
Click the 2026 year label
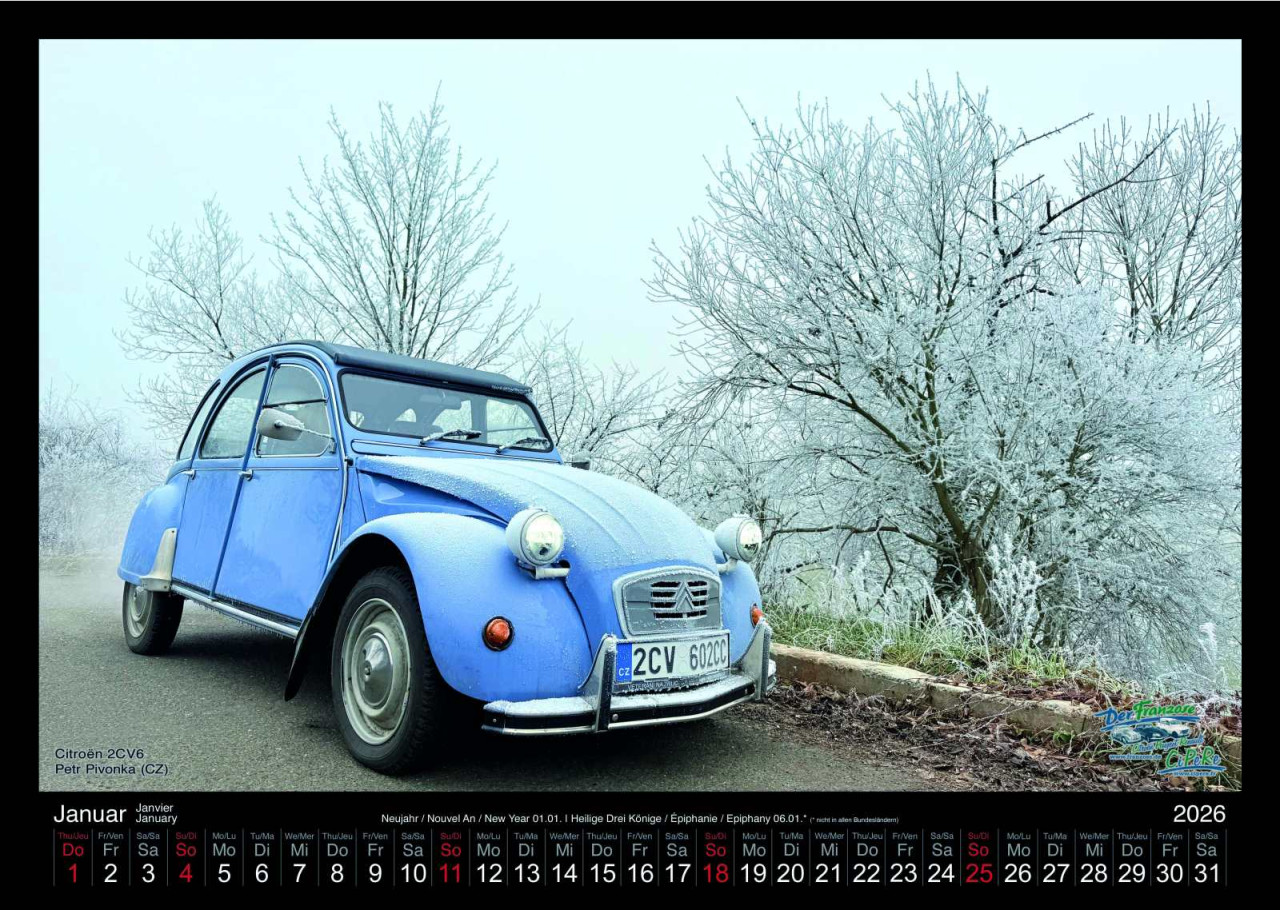coord(1199,814)
